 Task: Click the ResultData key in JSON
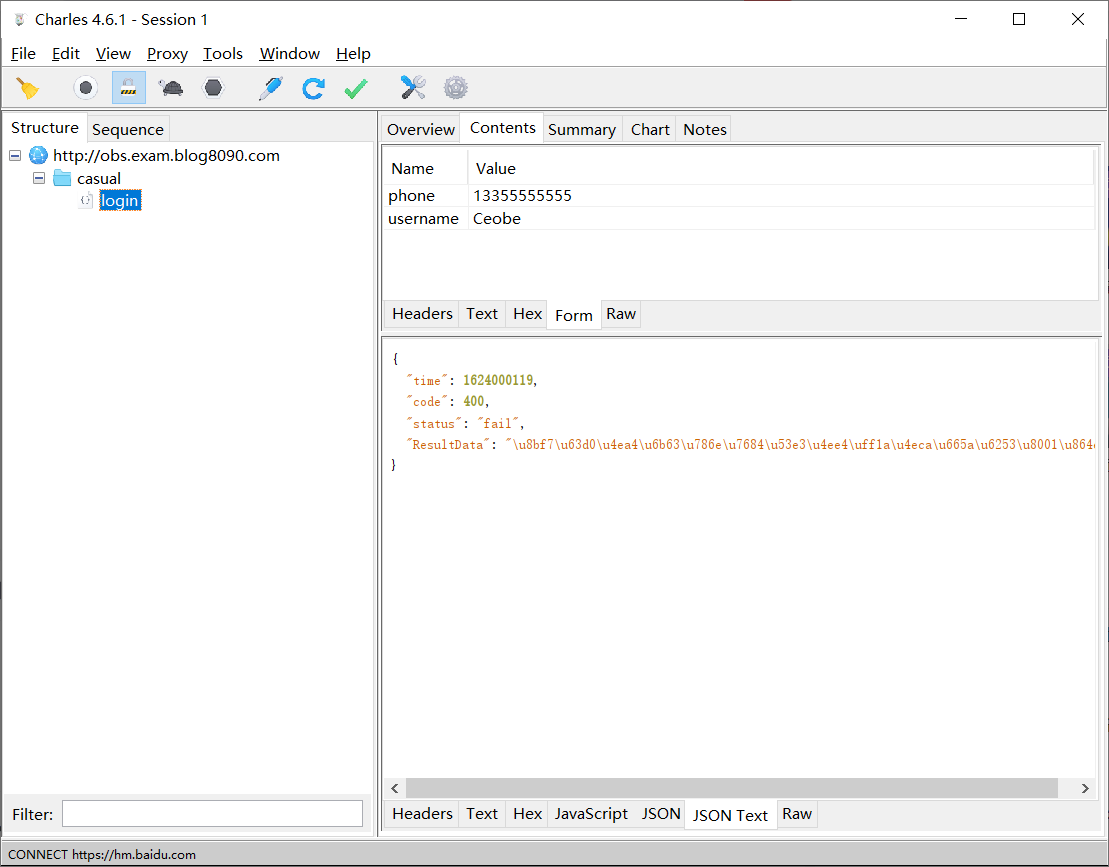(448, 444)
